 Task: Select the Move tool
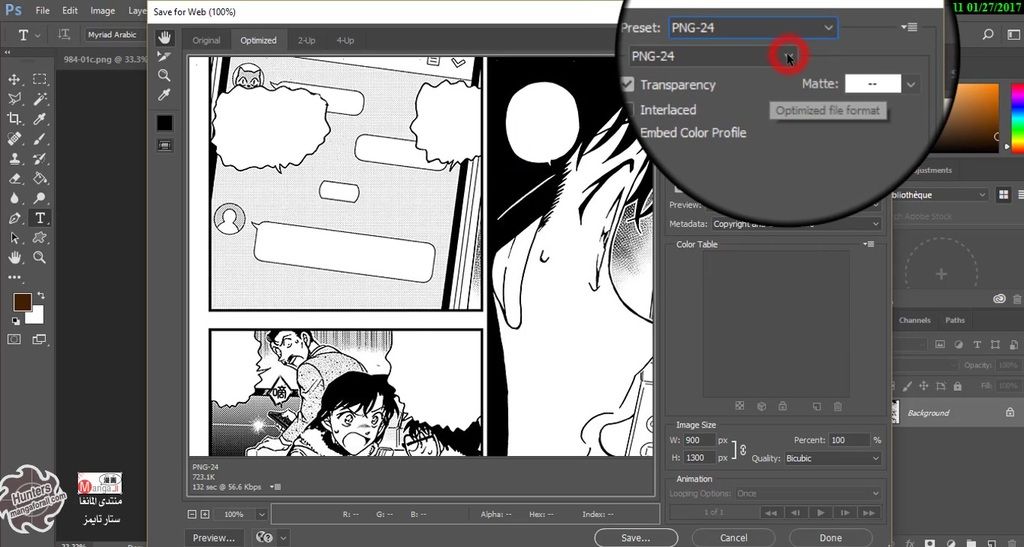14,80
